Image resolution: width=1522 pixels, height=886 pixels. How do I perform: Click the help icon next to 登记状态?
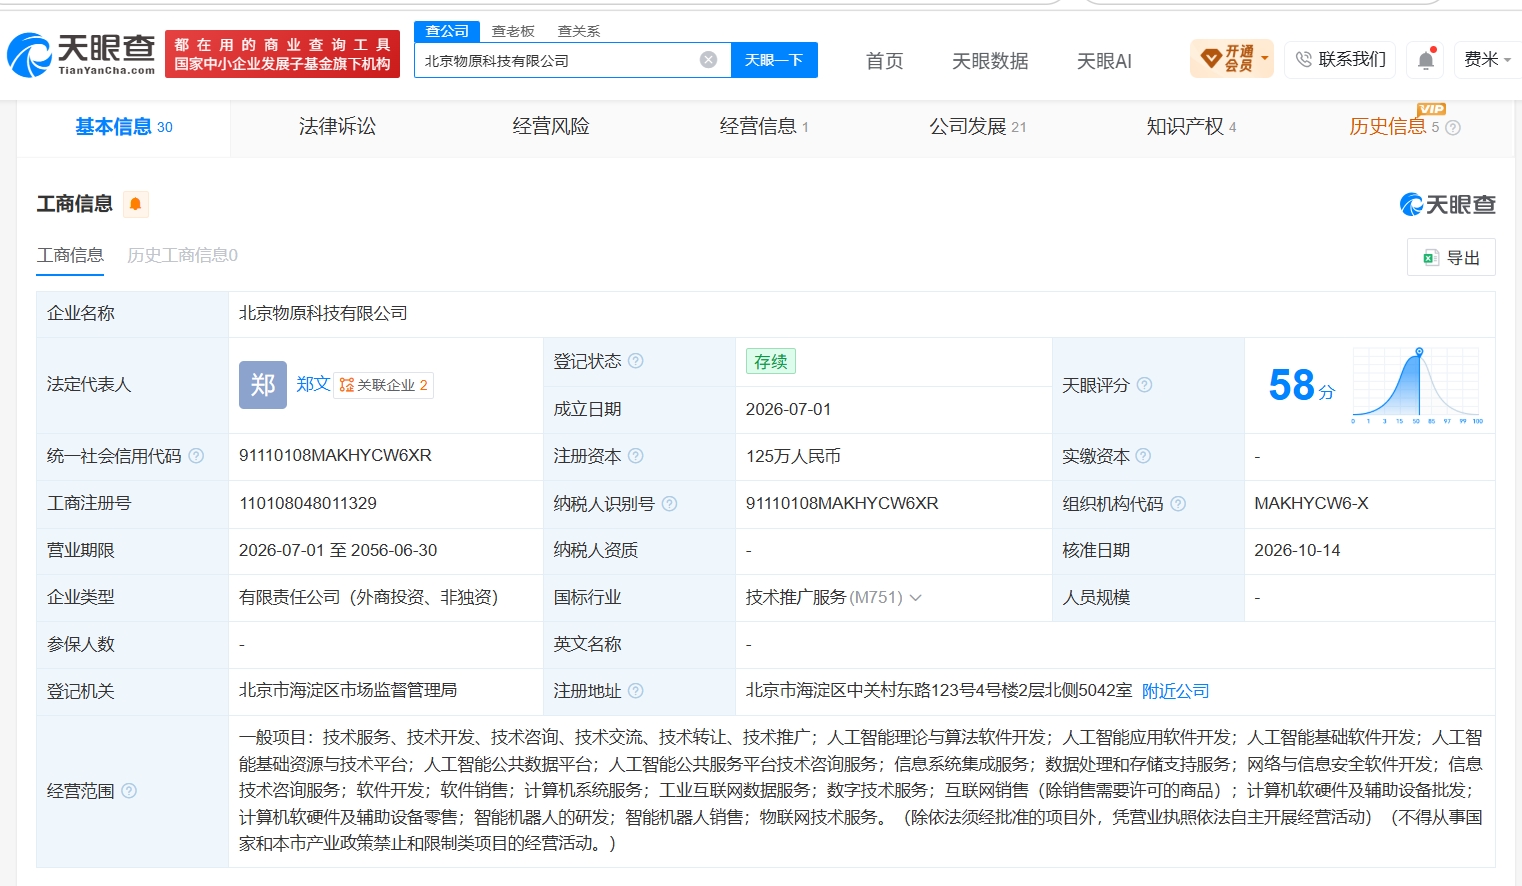click(x=636, y=361)
